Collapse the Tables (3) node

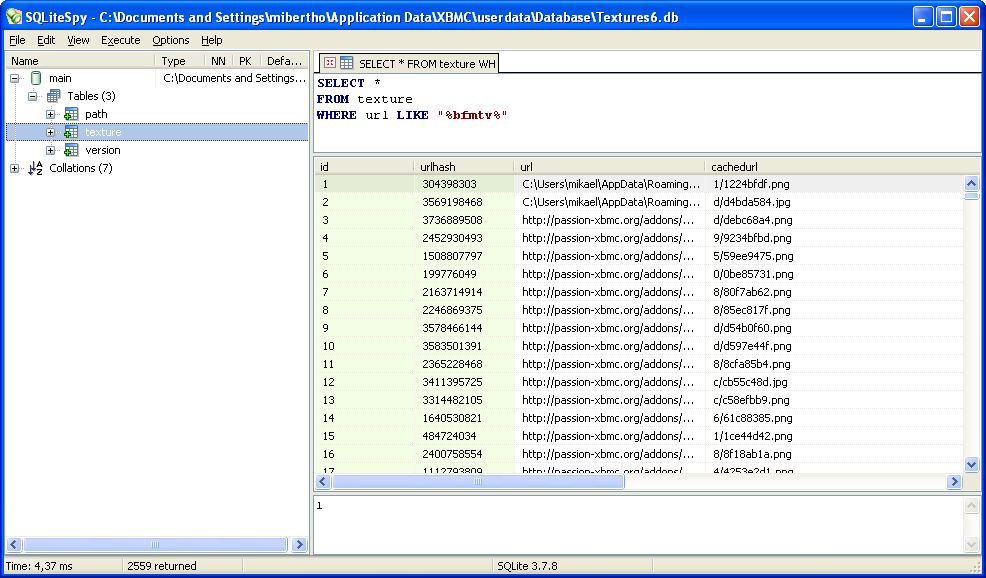point(33,96)
